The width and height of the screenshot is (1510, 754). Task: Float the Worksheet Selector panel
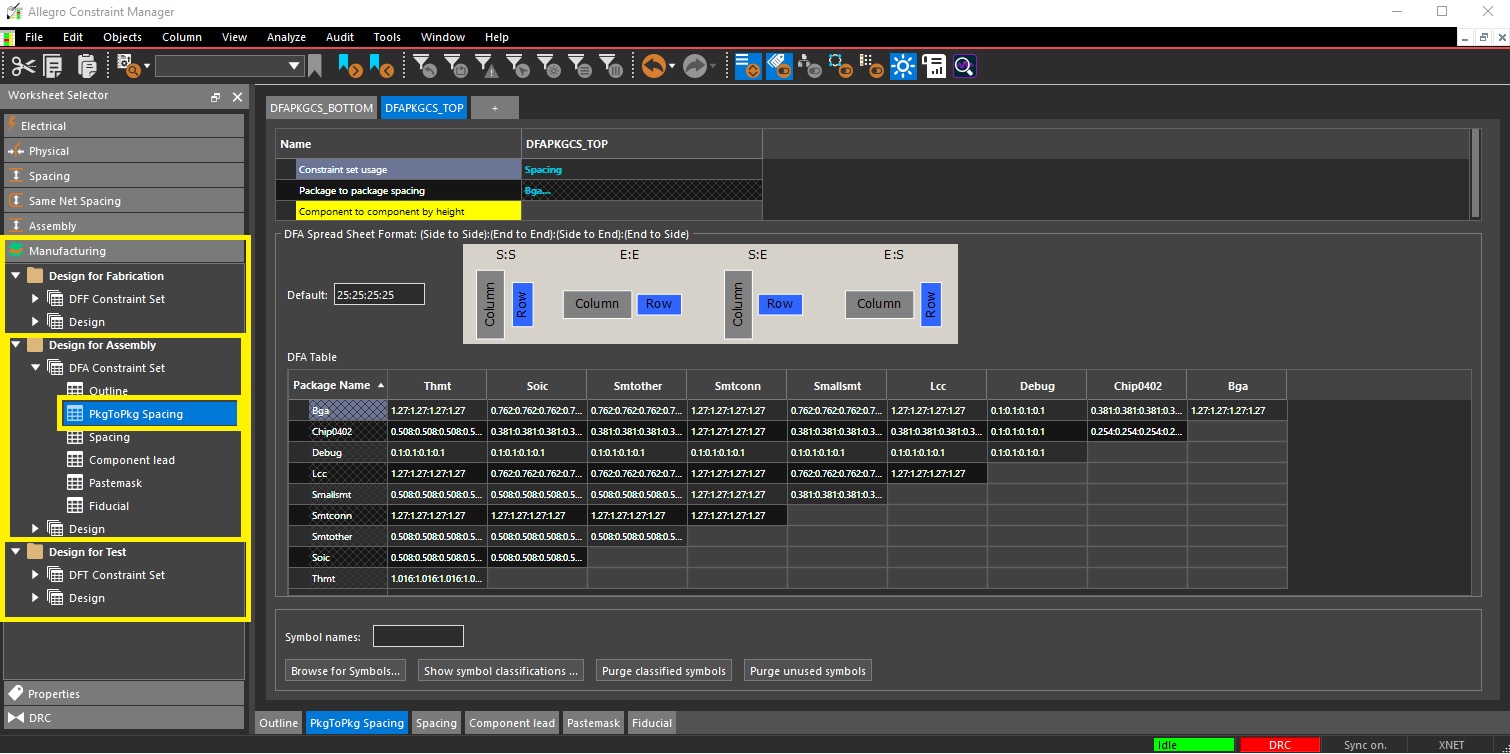pos(215,97)
